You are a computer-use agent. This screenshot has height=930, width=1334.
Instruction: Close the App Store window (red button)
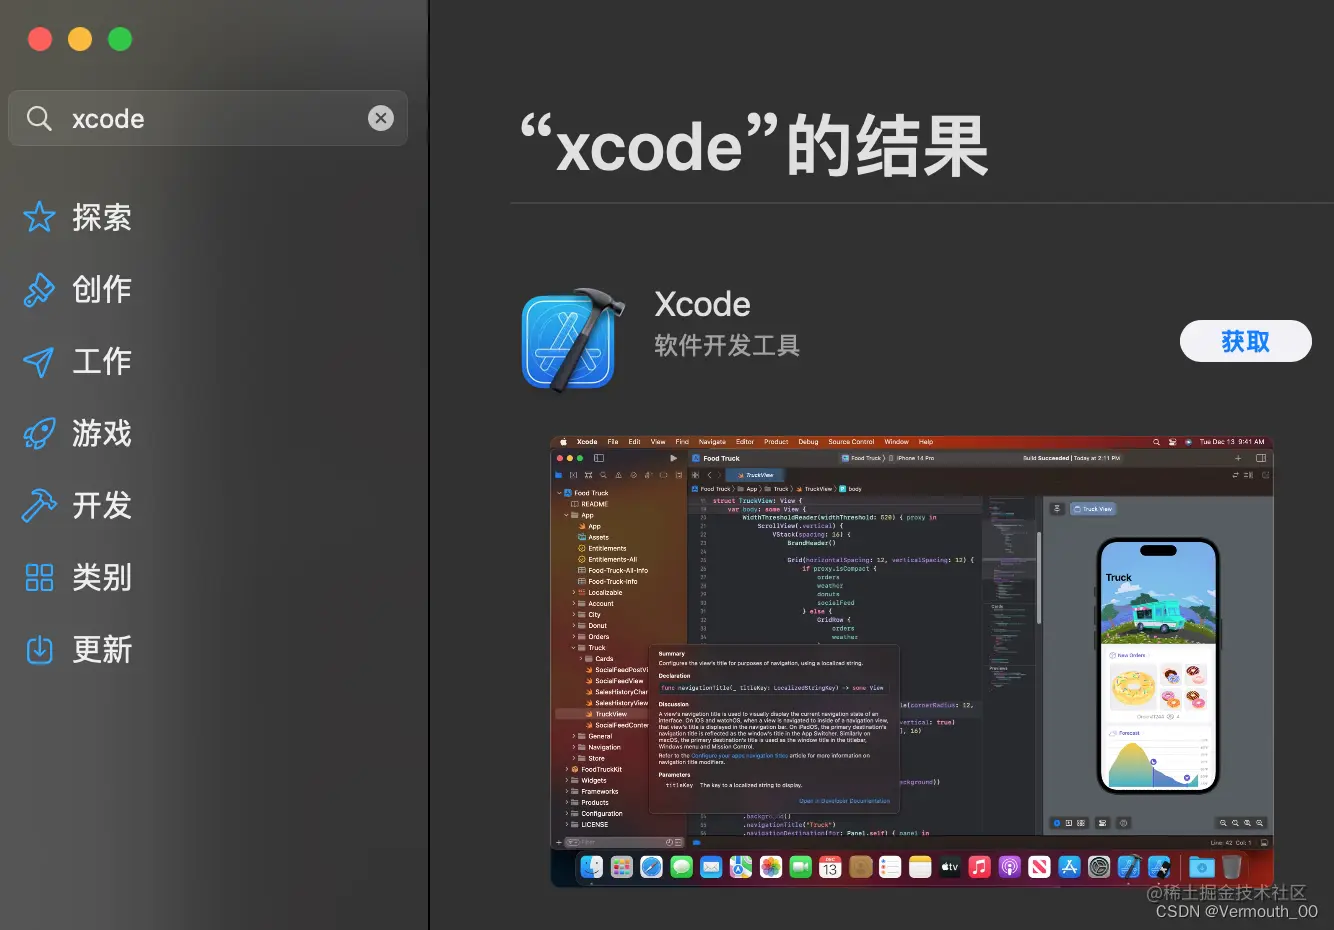click(x=40, y=39)
